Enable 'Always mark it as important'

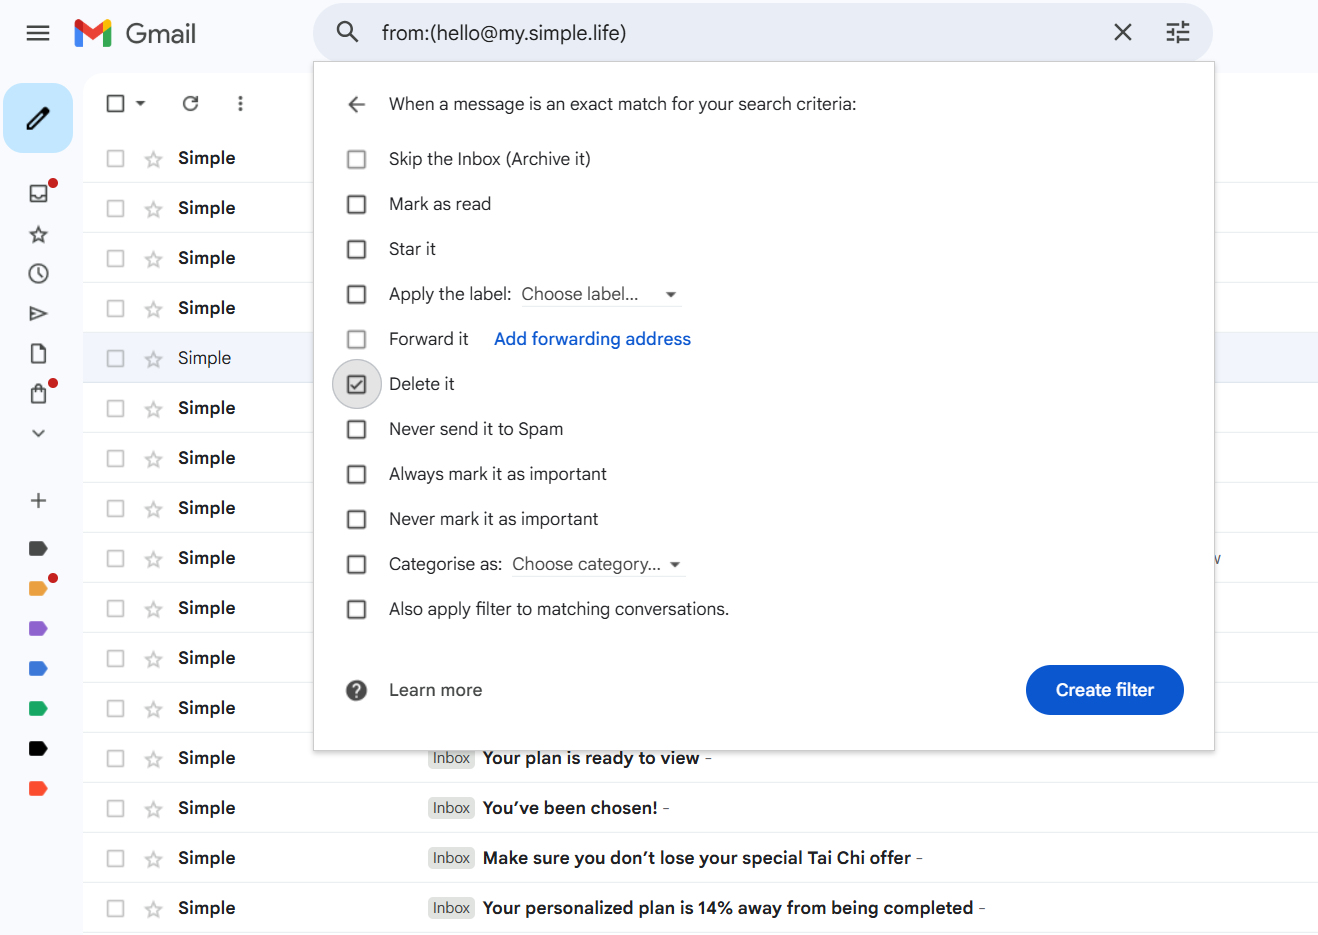(356, 474)
